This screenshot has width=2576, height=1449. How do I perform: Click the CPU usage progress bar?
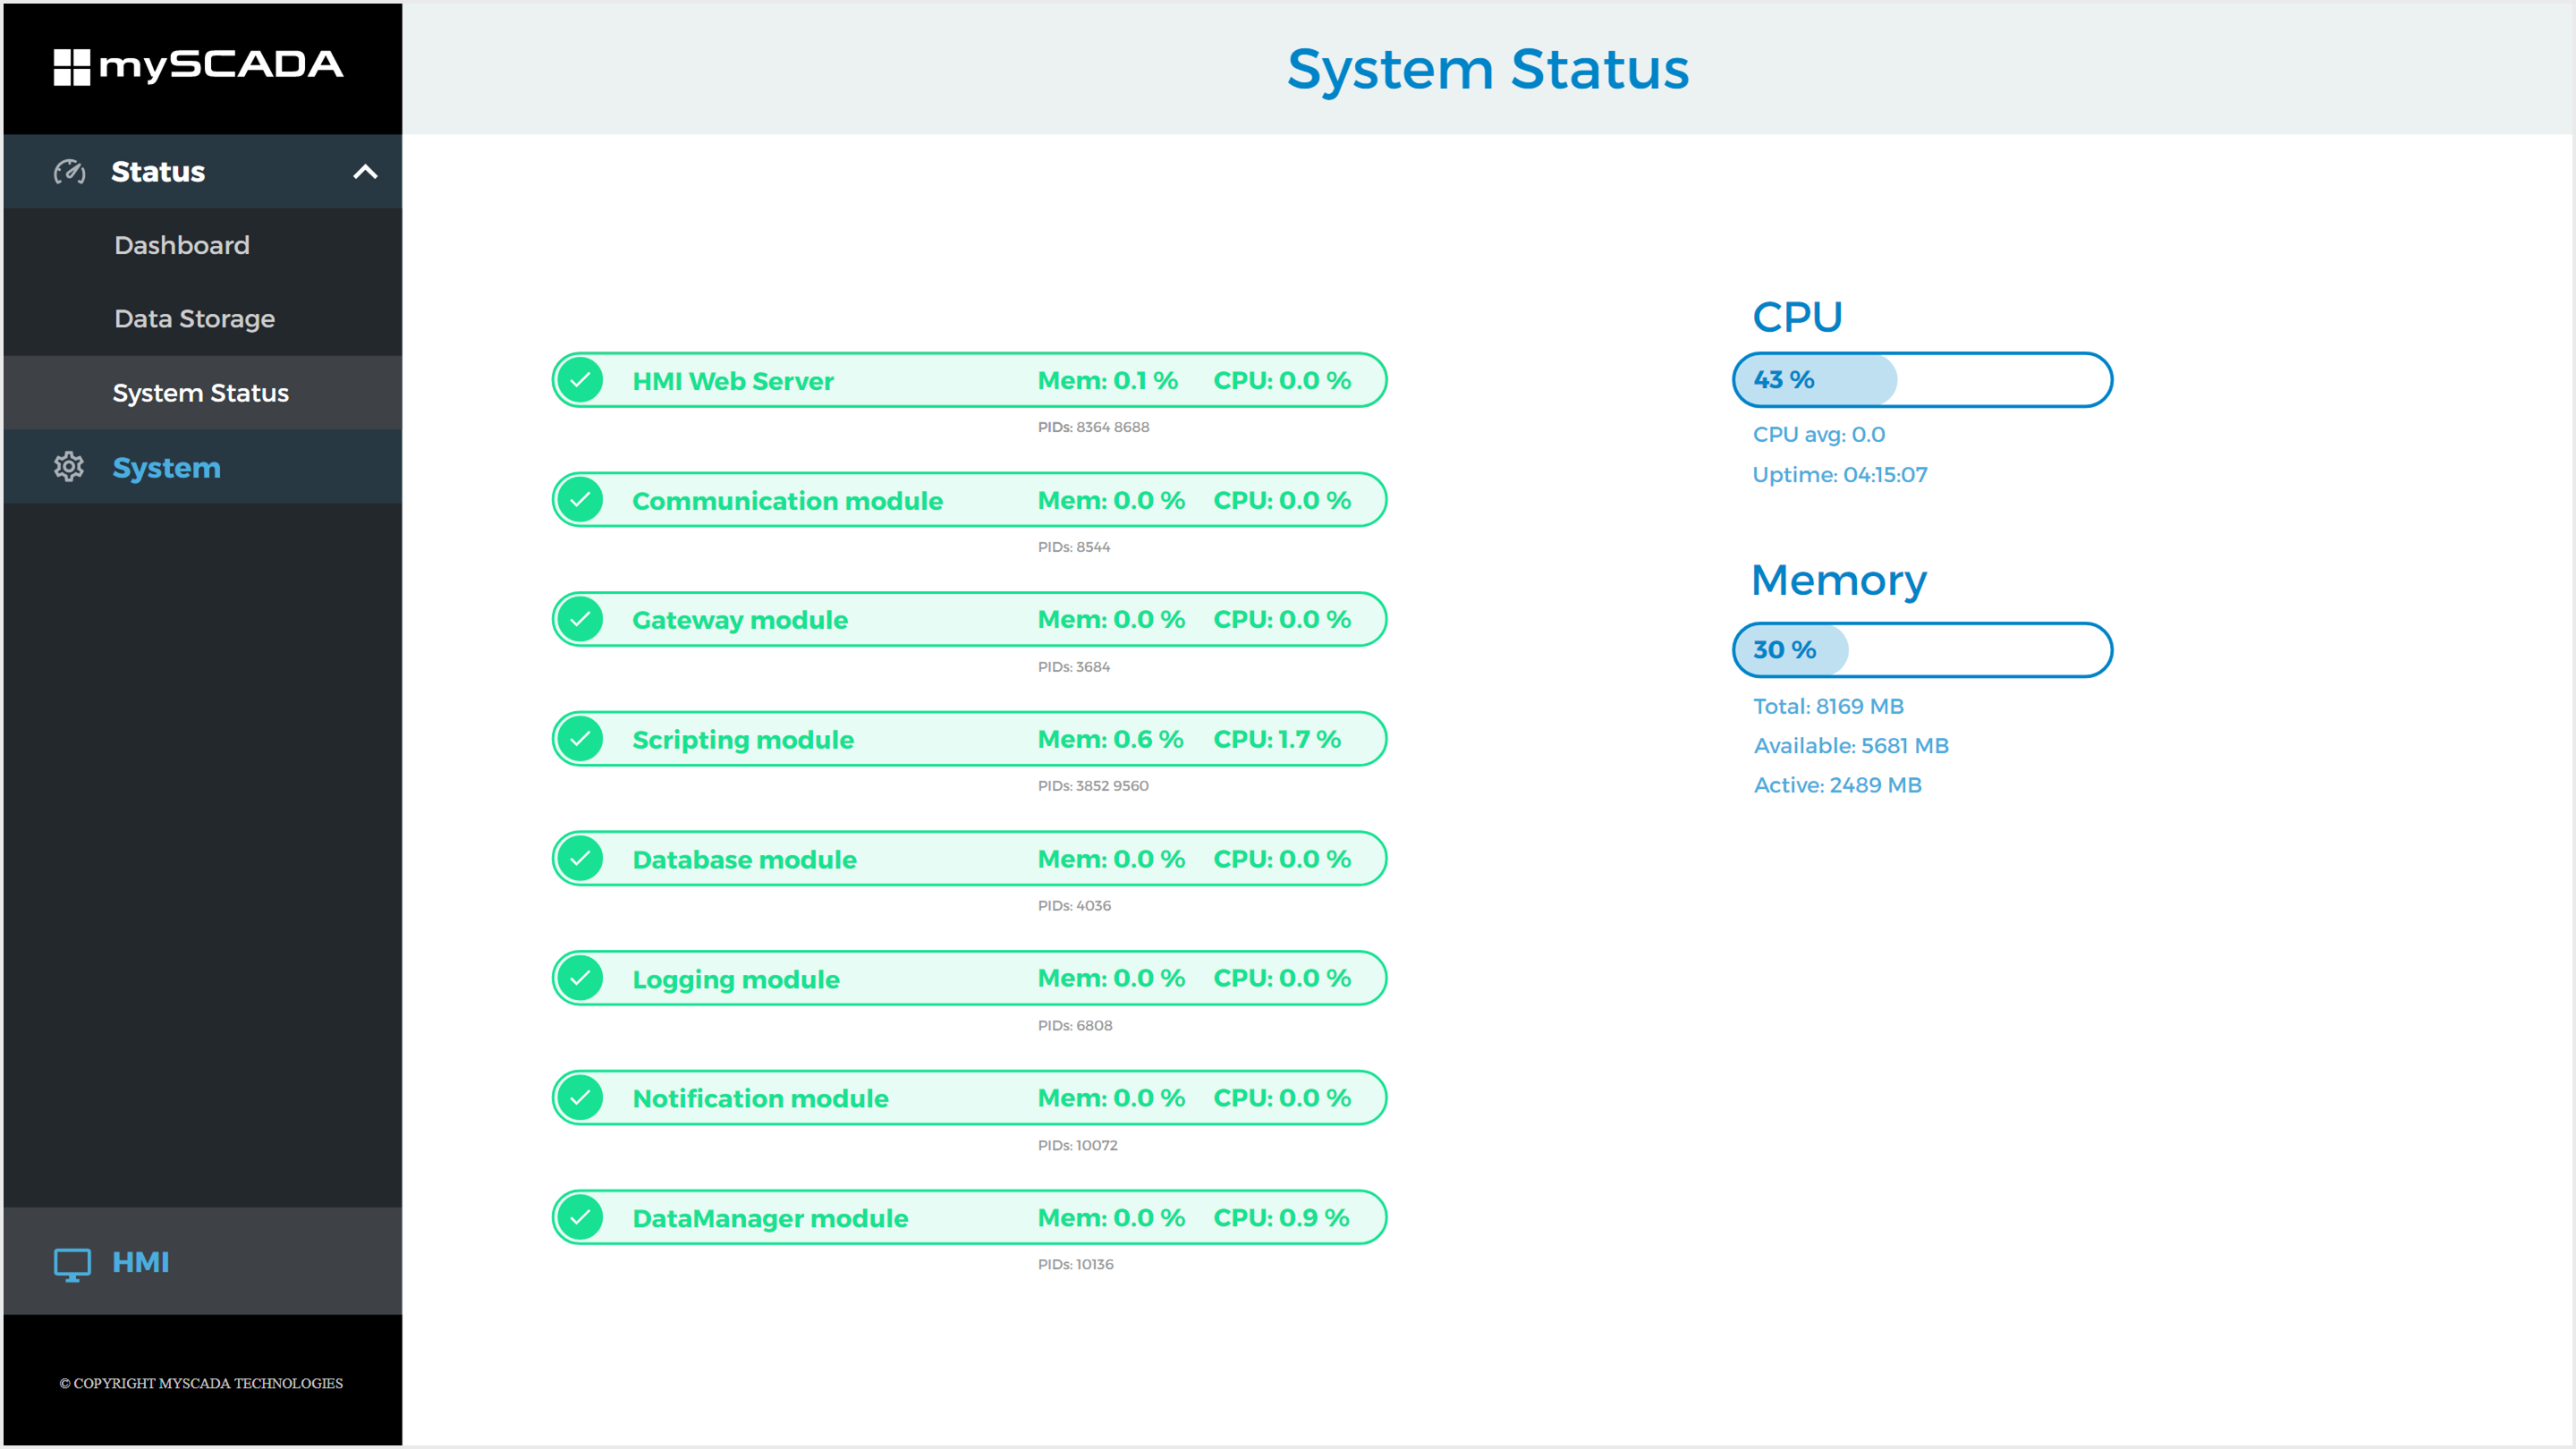(x=1922, y=380)
